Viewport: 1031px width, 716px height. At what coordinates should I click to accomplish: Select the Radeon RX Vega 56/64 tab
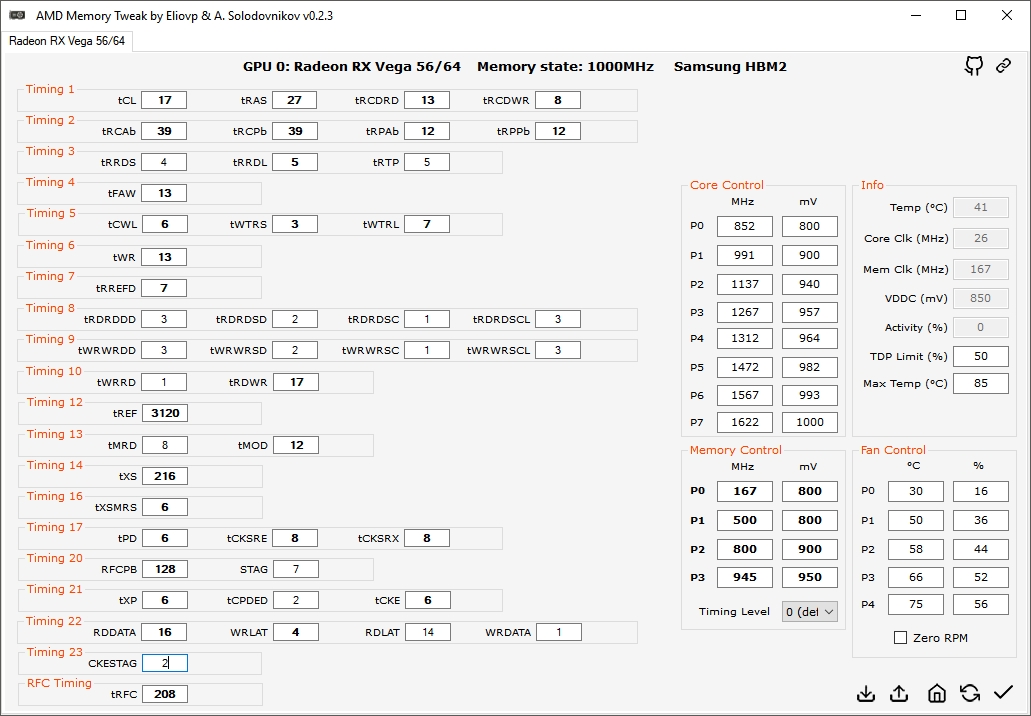tap(66, 41)
